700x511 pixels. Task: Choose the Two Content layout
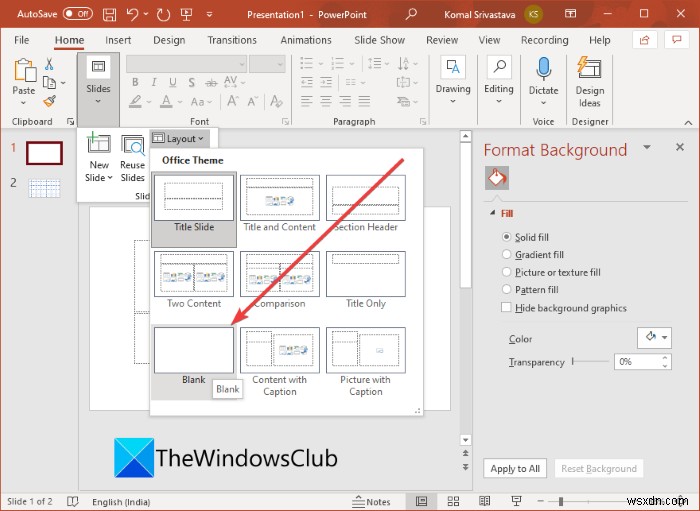coord(194,280)
